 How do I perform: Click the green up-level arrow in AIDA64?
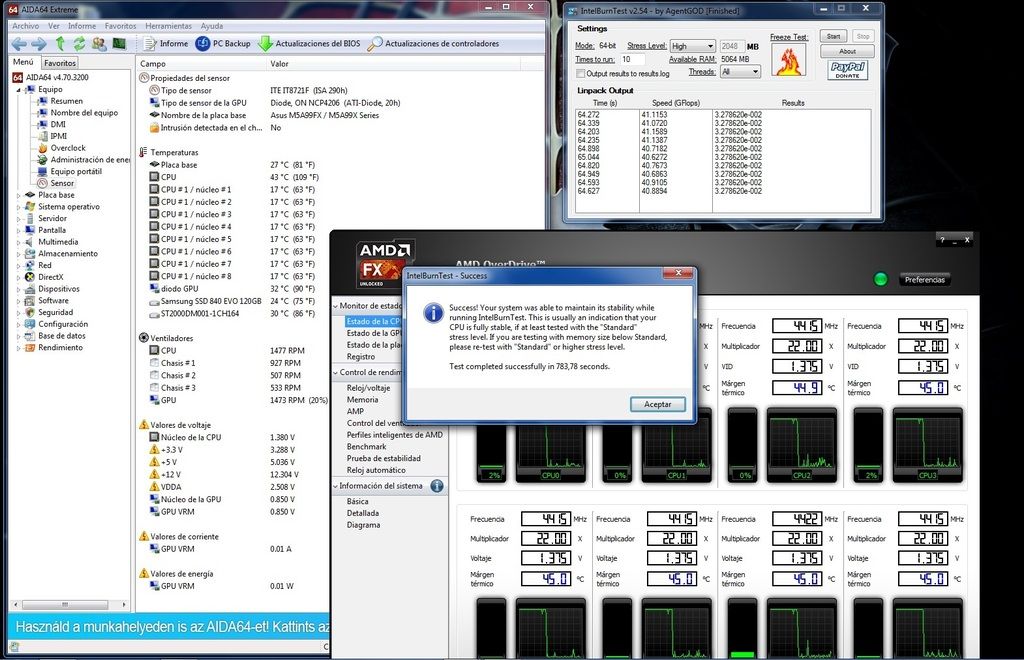(60, 44)
